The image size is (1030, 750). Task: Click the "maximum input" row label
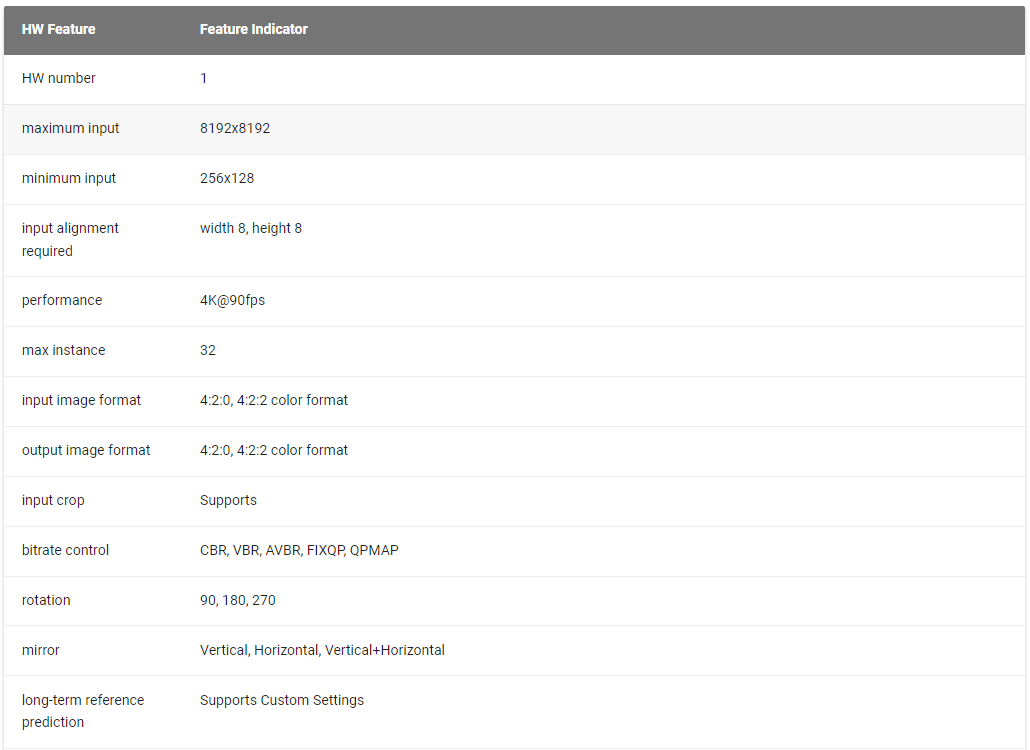pyautogui.click(x=71, y=128)
